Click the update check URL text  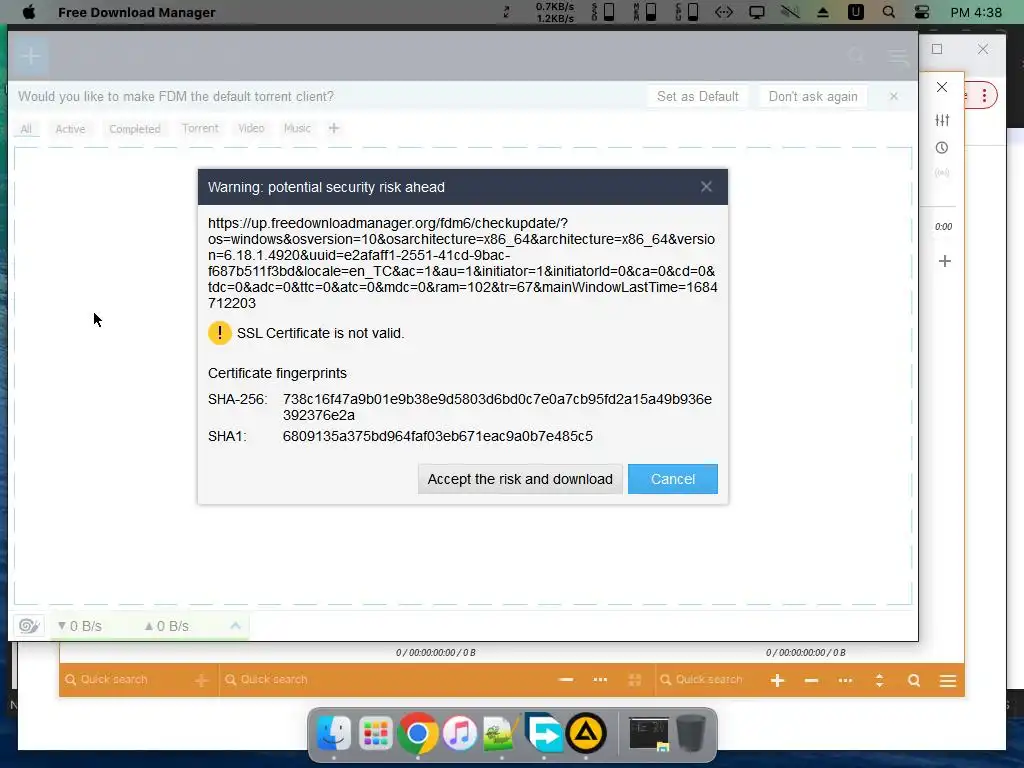click(x=462, y=263)
